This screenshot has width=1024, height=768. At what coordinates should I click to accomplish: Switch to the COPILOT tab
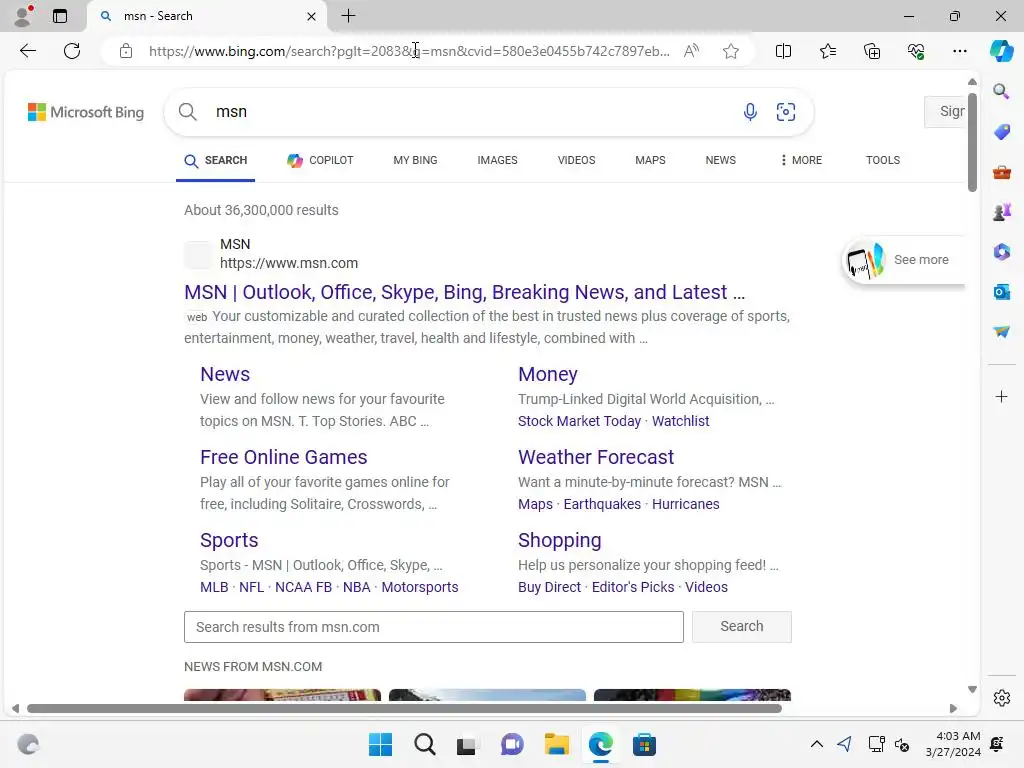point(320,160)
